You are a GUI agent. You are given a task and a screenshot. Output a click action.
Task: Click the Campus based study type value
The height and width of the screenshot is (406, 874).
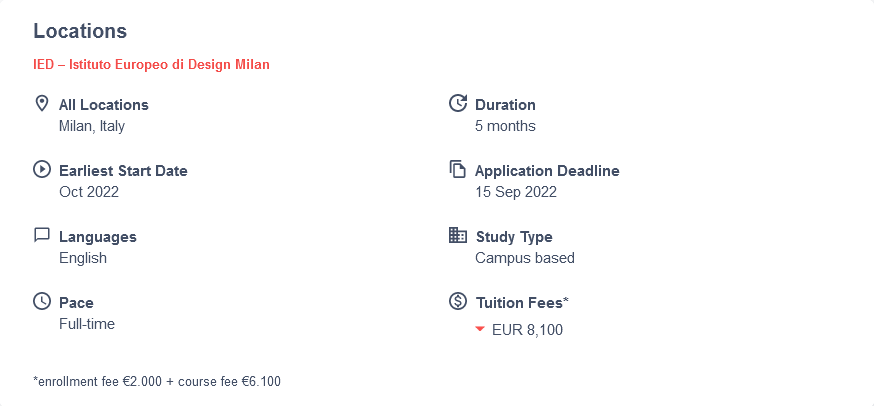[x=525, y=258]
